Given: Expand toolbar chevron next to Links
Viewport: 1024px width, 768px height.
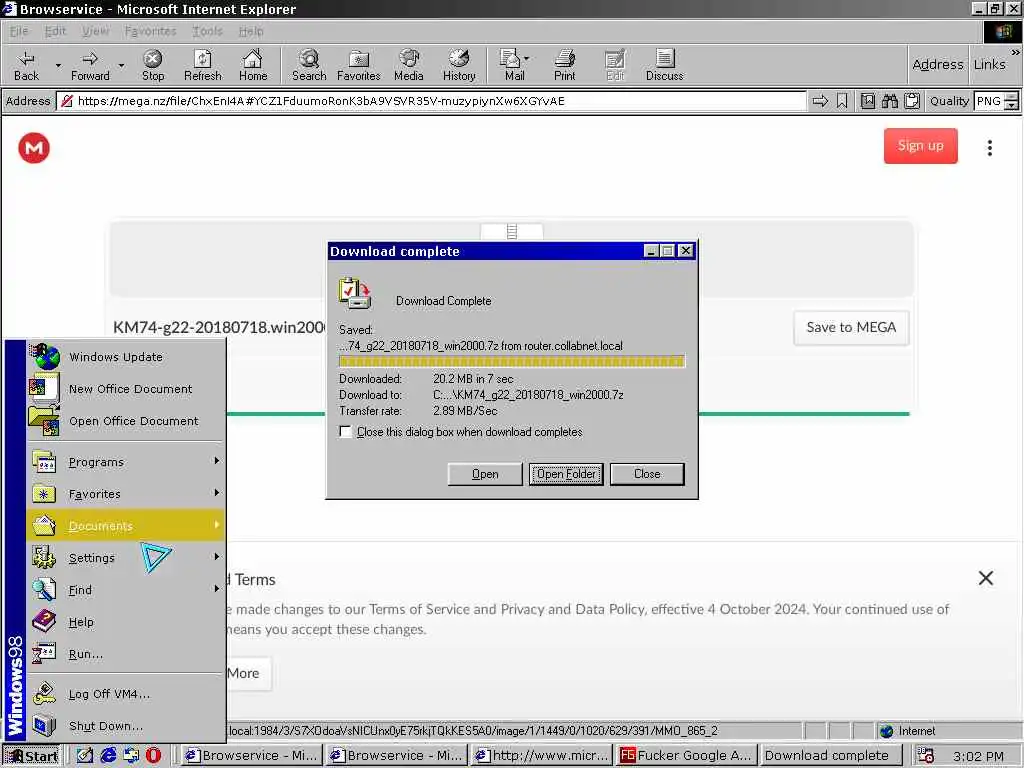Looking at the screenshot, I should point(1016,52).
